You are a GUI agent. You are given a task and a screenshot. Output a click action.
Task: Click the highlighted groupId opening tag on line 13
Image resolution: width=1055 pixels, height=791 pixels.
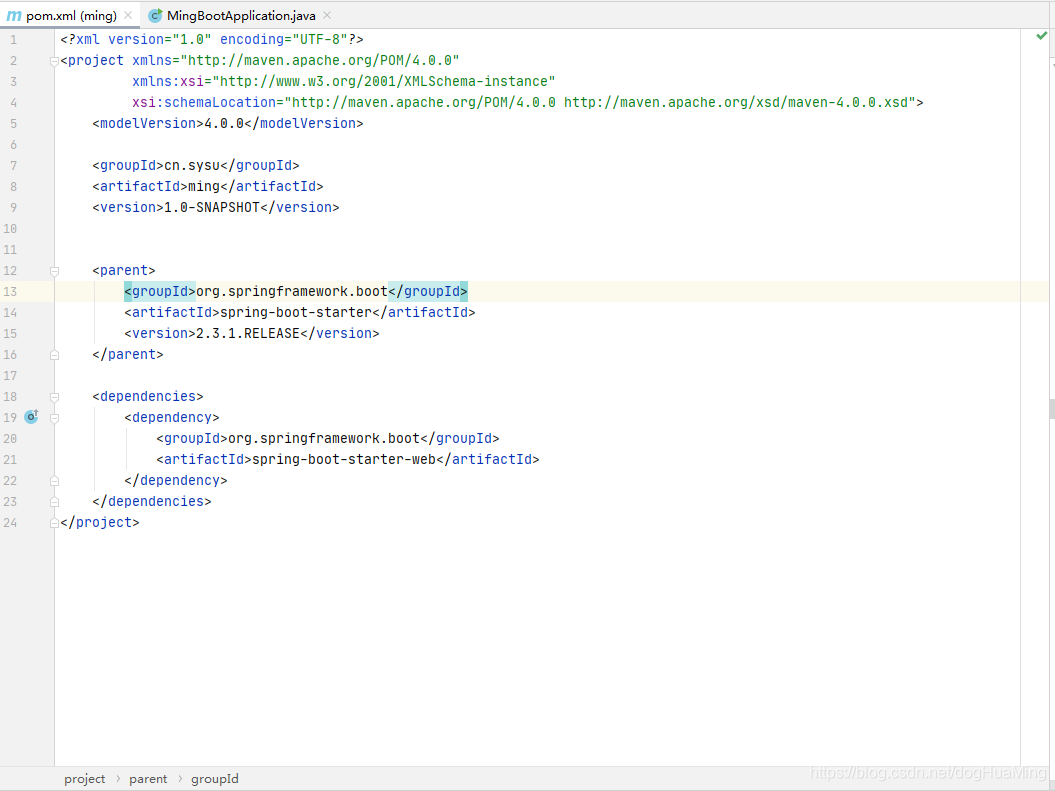pos(160,291)
